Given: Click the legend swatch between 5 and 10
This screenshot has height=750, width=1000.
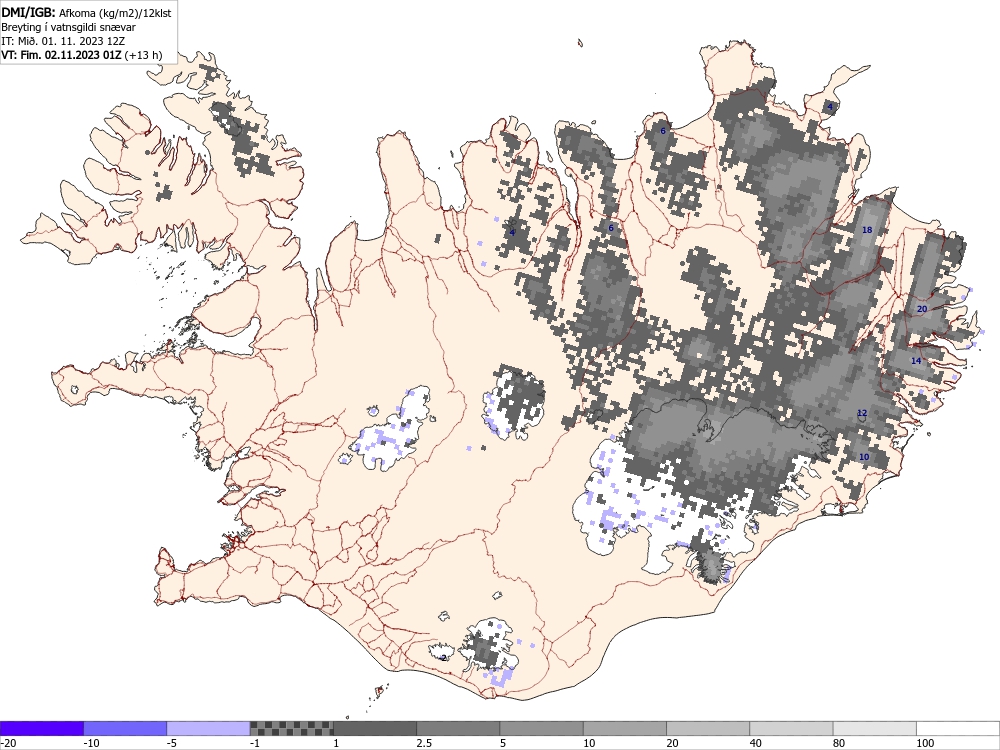Looking at the screenshot, I should coord(541,728).
